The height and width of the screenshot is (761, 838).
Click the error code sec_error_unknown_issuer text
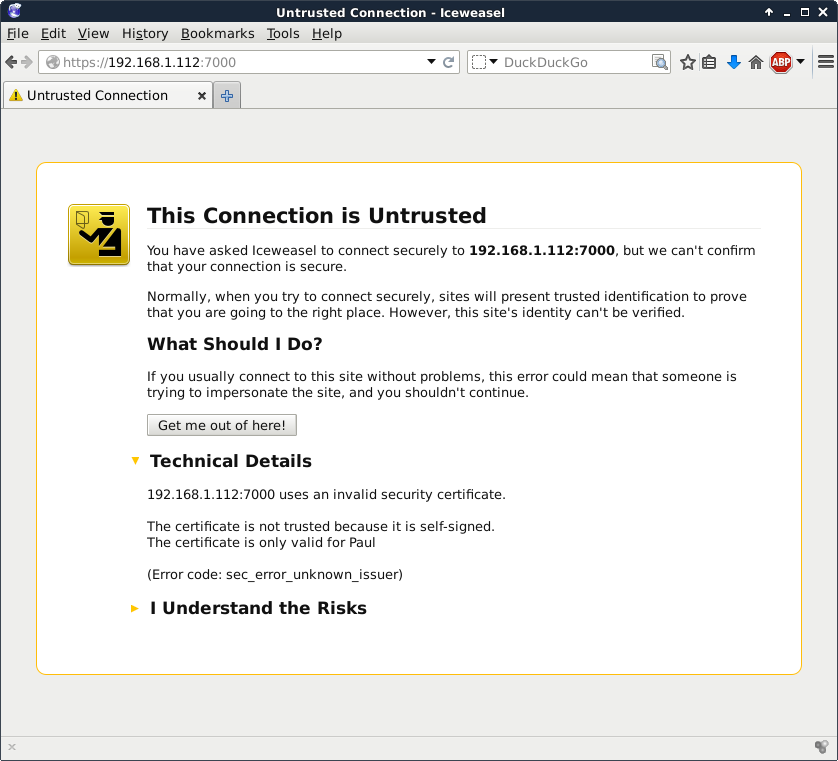click(275, 574)
